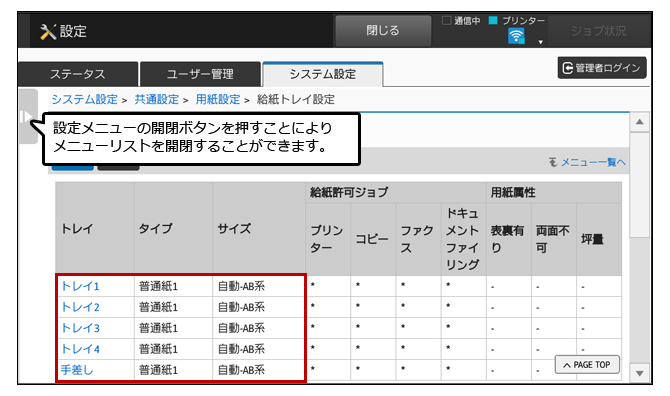Viewport: 670px width, 396px height.
Task: Open システム設定 breadcrumb link
Action: pyautogui.click(x=85, y=100)
